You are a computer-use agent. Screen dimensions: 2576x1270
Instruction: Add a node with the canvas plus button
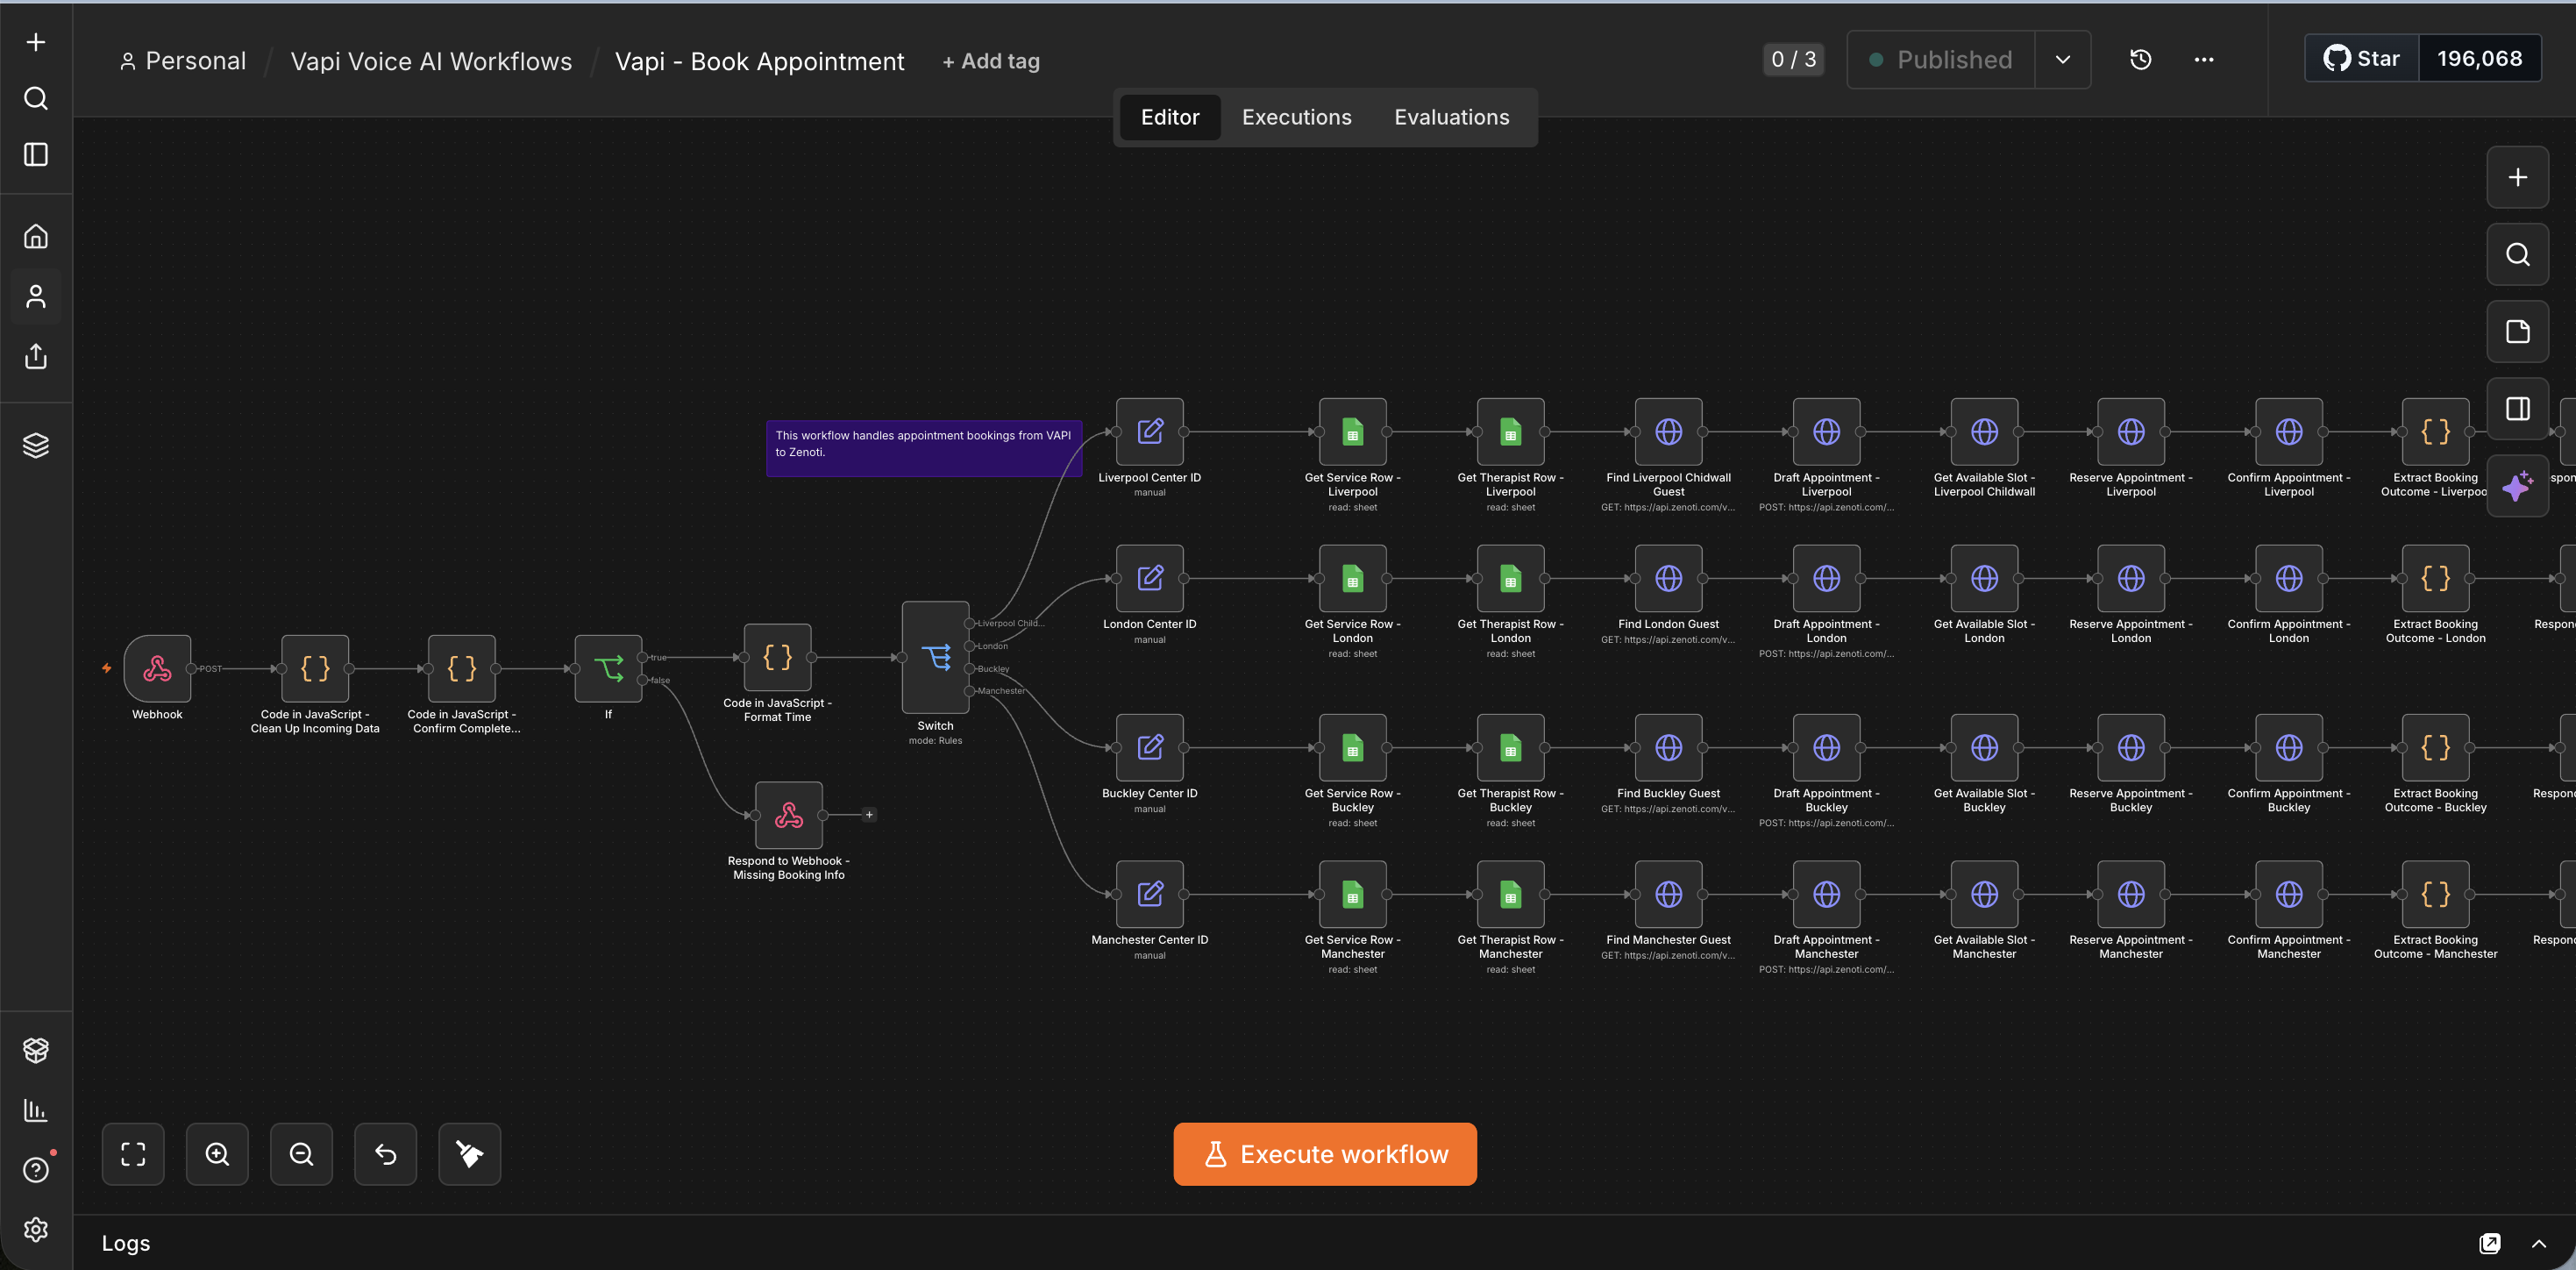tap(2517, 178)
